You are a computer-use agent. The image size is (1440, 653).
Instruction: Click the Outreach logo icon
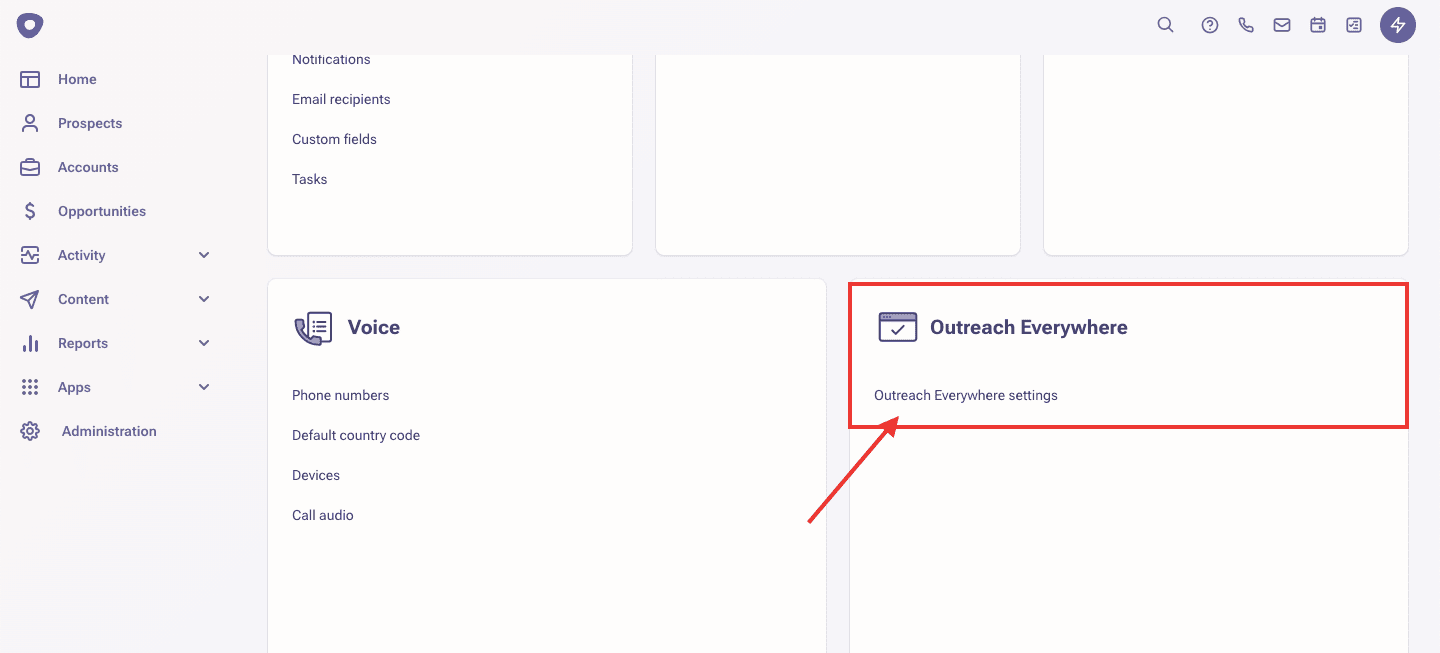tap(30, 26)
